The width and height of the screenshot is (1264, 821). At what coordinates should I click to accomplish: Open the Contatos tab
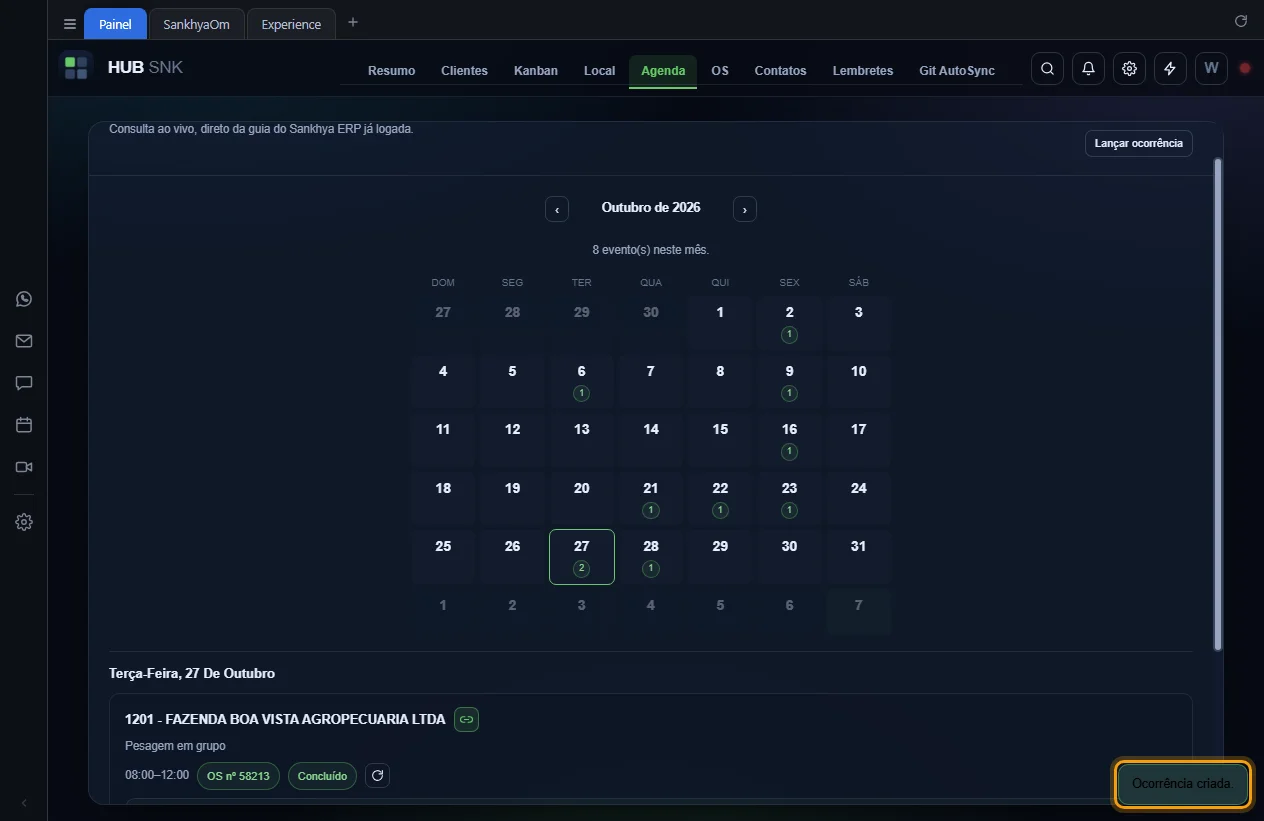[x=780, y=71]
